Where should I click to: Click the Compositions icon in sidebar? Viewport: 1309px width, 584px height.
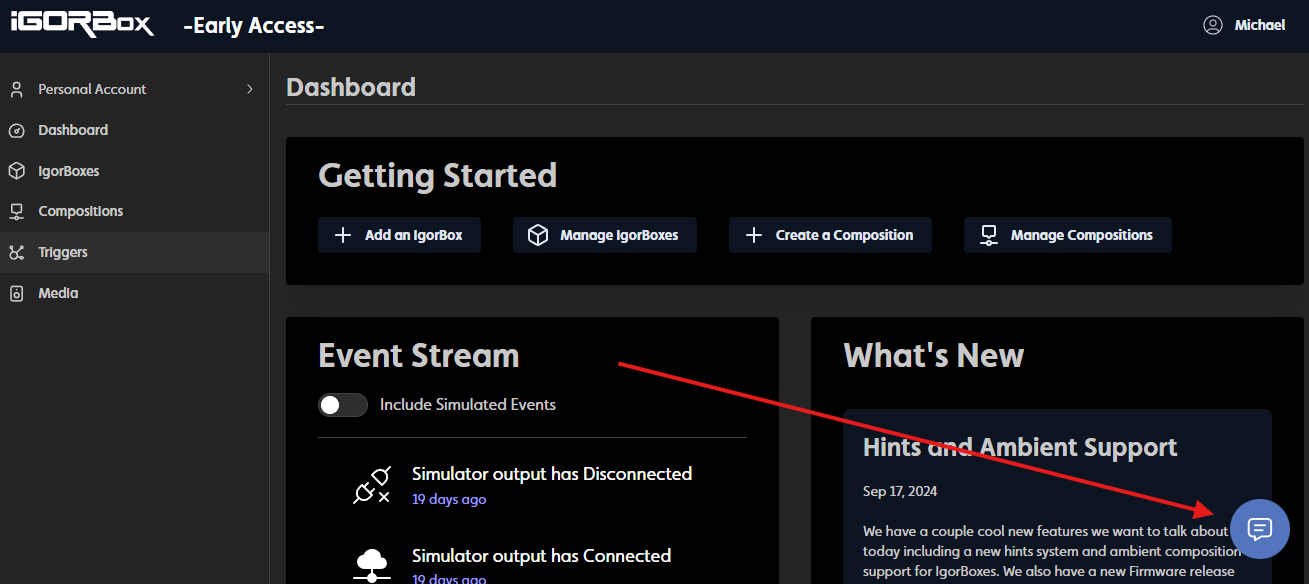coord(16,212)
